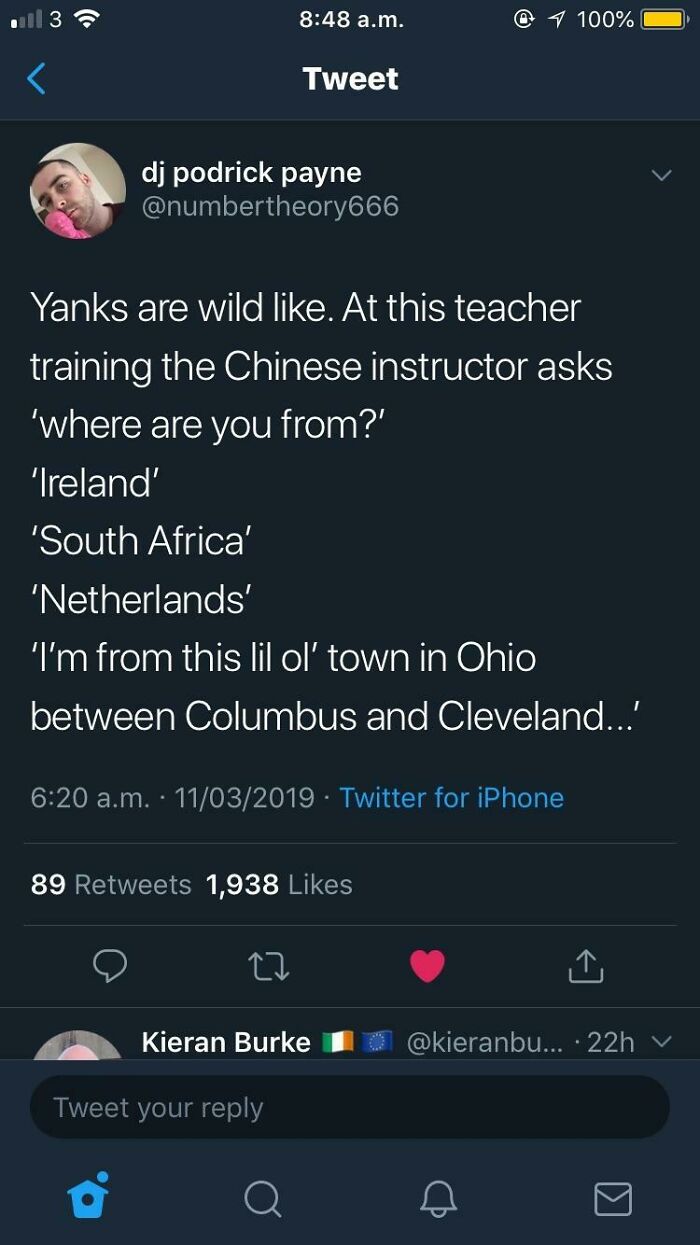
Task: Retweet using the retweet arrows icon
Action: pos(269,966)
